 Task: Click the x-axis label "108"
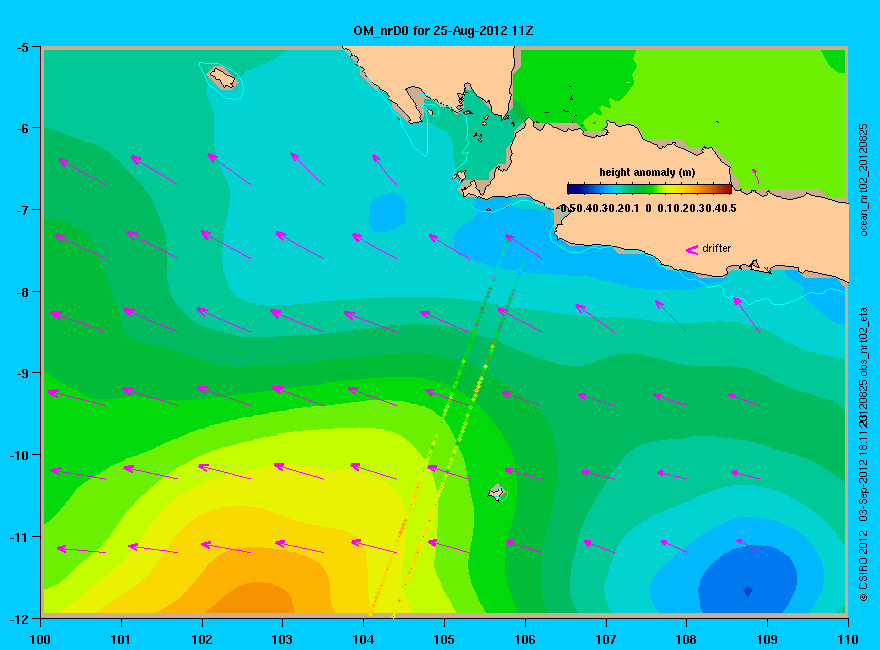pos(686,639)
